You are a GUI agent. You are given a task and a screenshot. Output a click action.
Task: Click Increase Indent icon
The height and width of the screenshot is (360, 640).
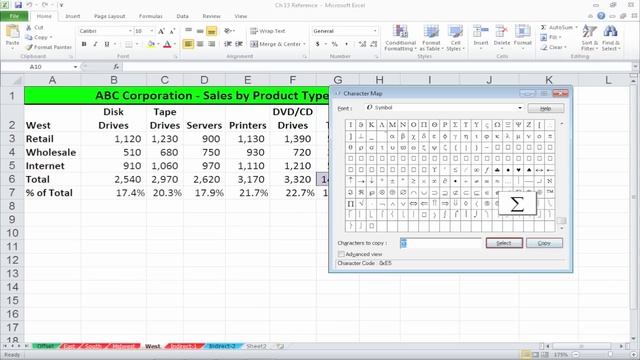pos(239,44)
